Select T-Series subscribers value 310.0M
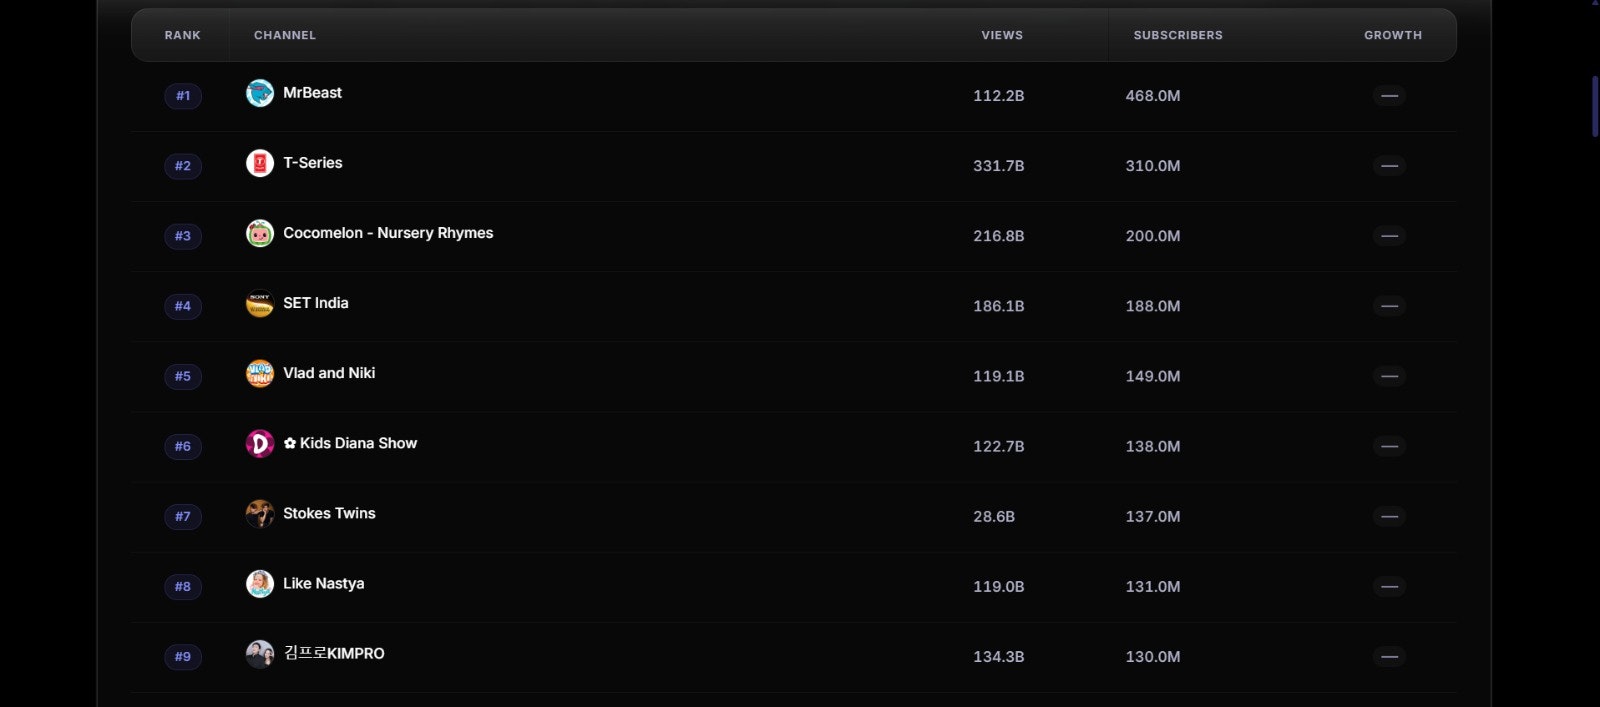This screenshot has height=707, width=1600. 1153,166
